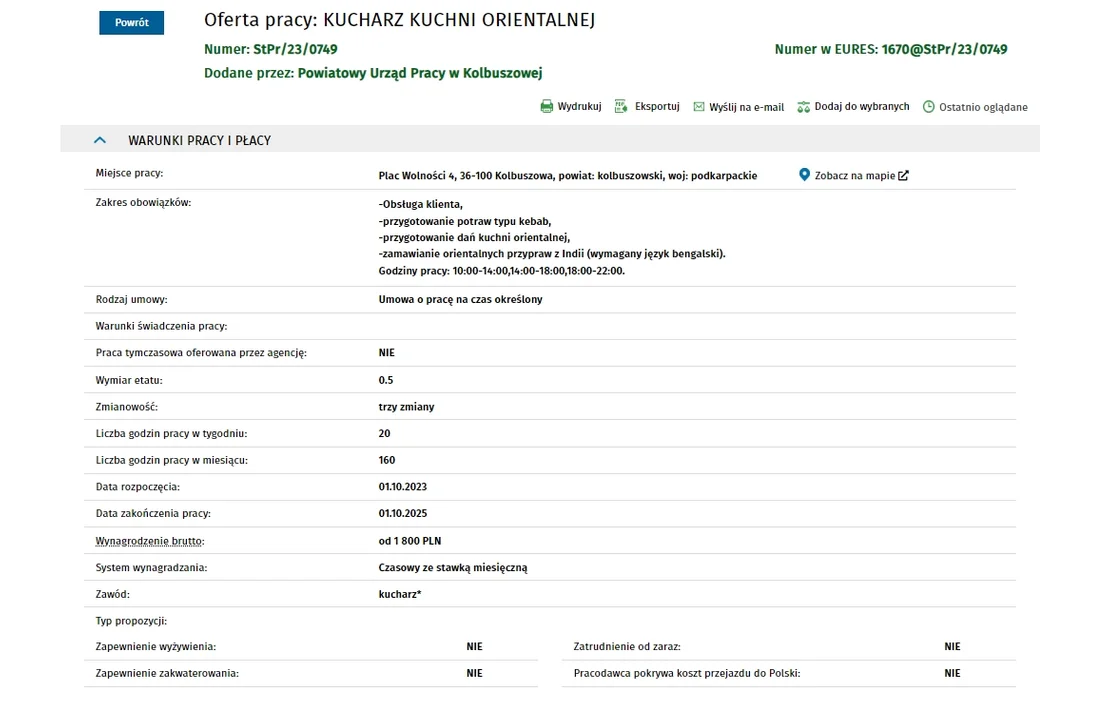The image size is (1113, 720).
Task: Click the Zakres obowiązków label
Action: pyautogui.click(x=143, y=202)
